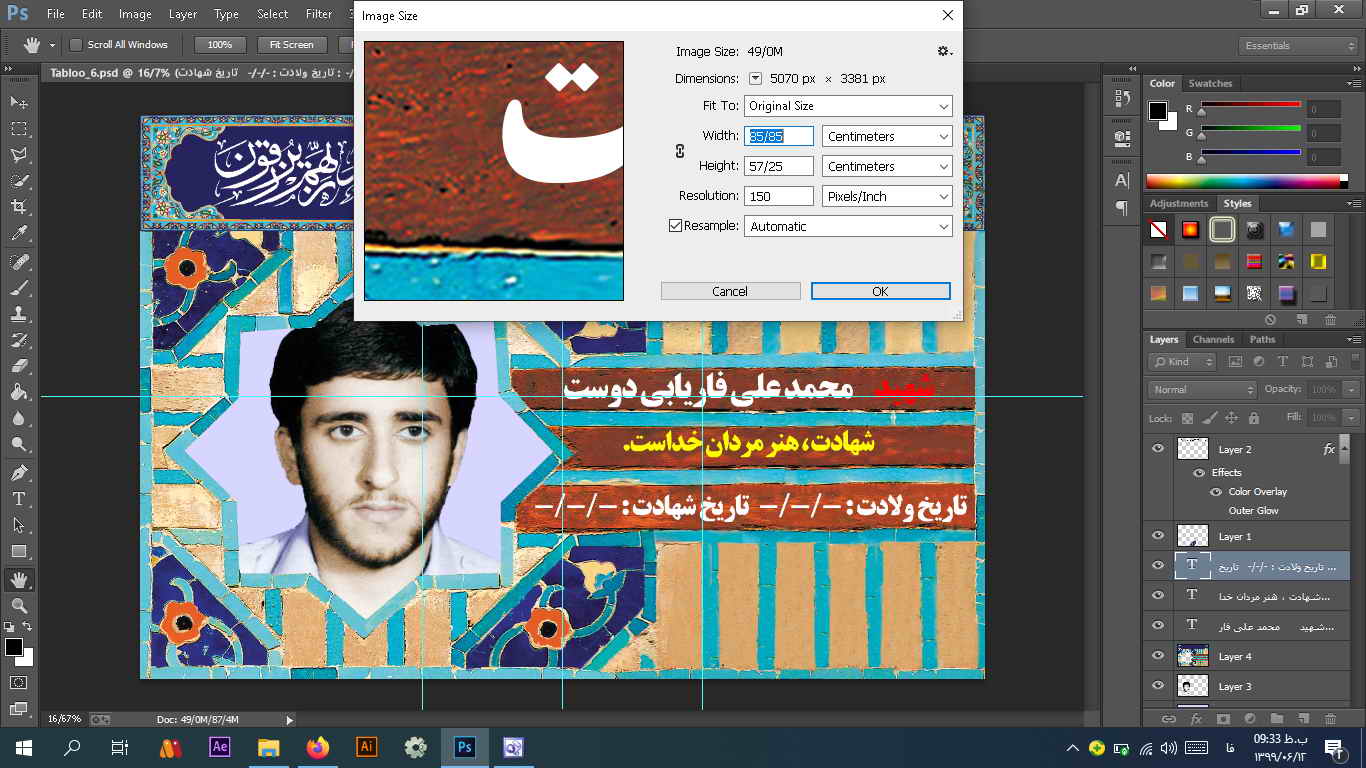Cancel the Image Size dialog

[x=730, y=291]
